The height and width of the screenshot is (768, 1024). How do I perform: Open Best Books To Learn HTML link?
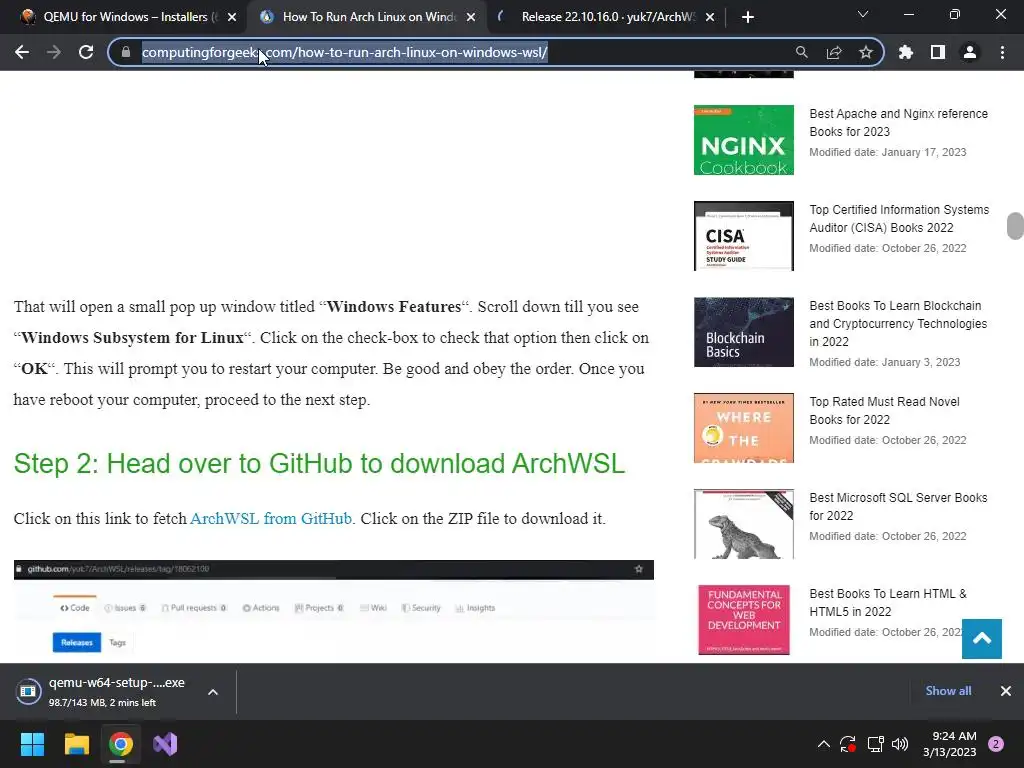[x=888, y=603]
